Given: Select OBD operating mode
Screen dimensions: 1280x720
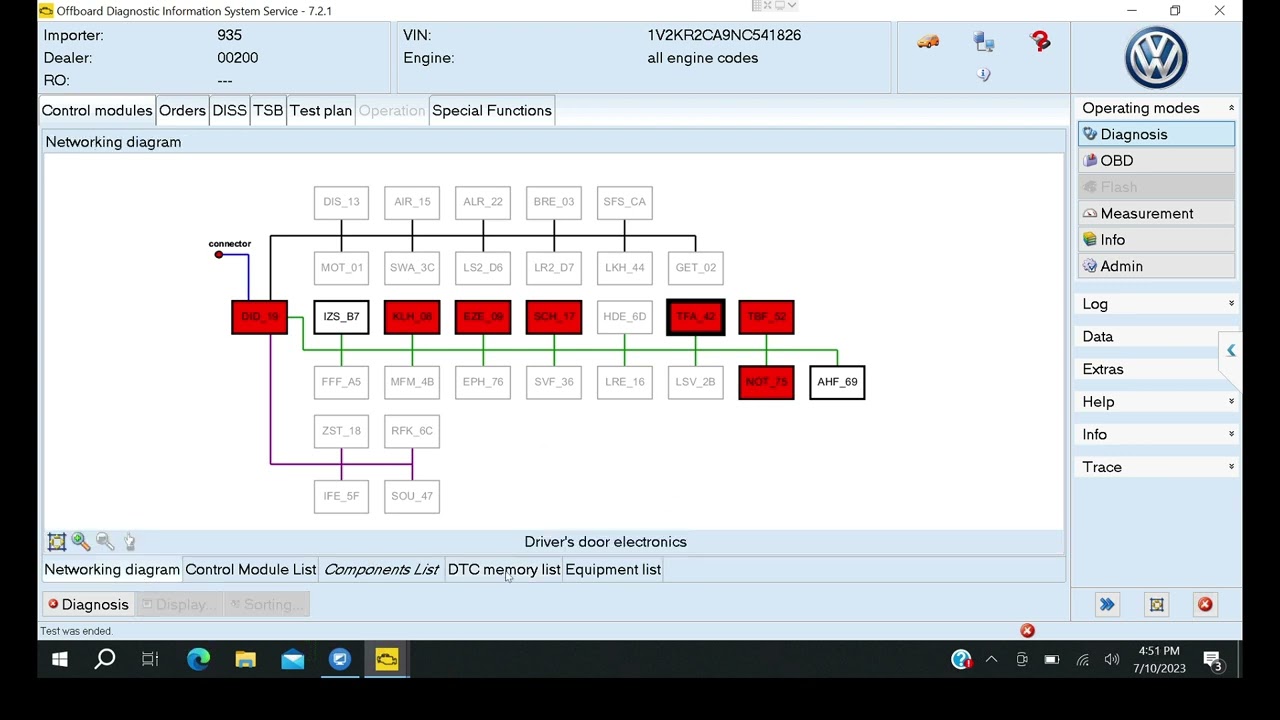Looking at the screenshot, I should (1157, 160).
